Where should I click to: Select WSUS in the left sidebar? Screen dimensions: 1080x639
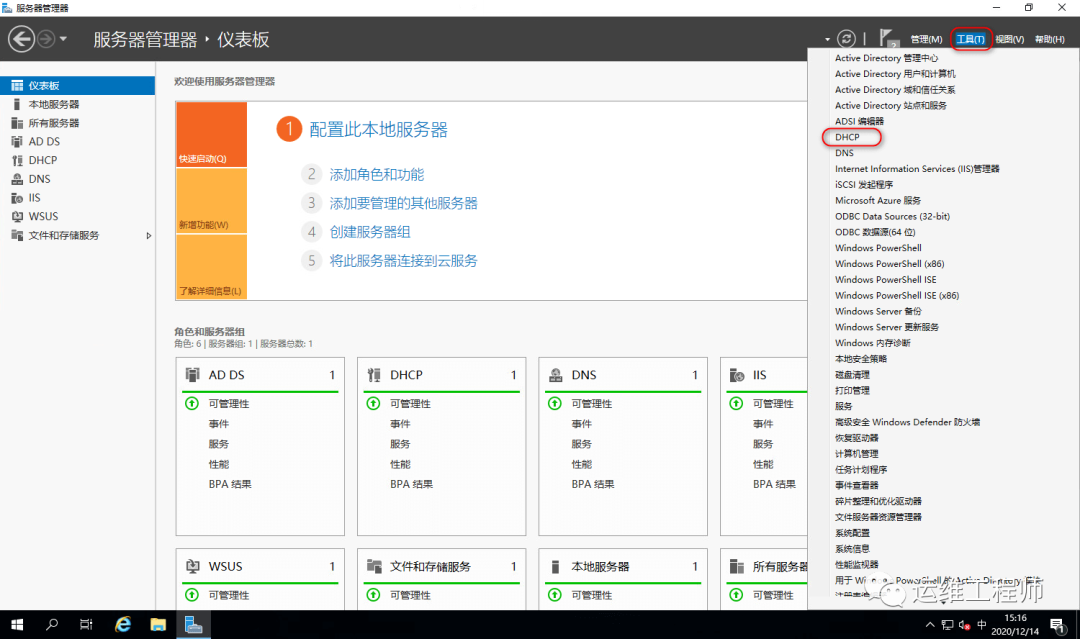[x=77, y=216]
